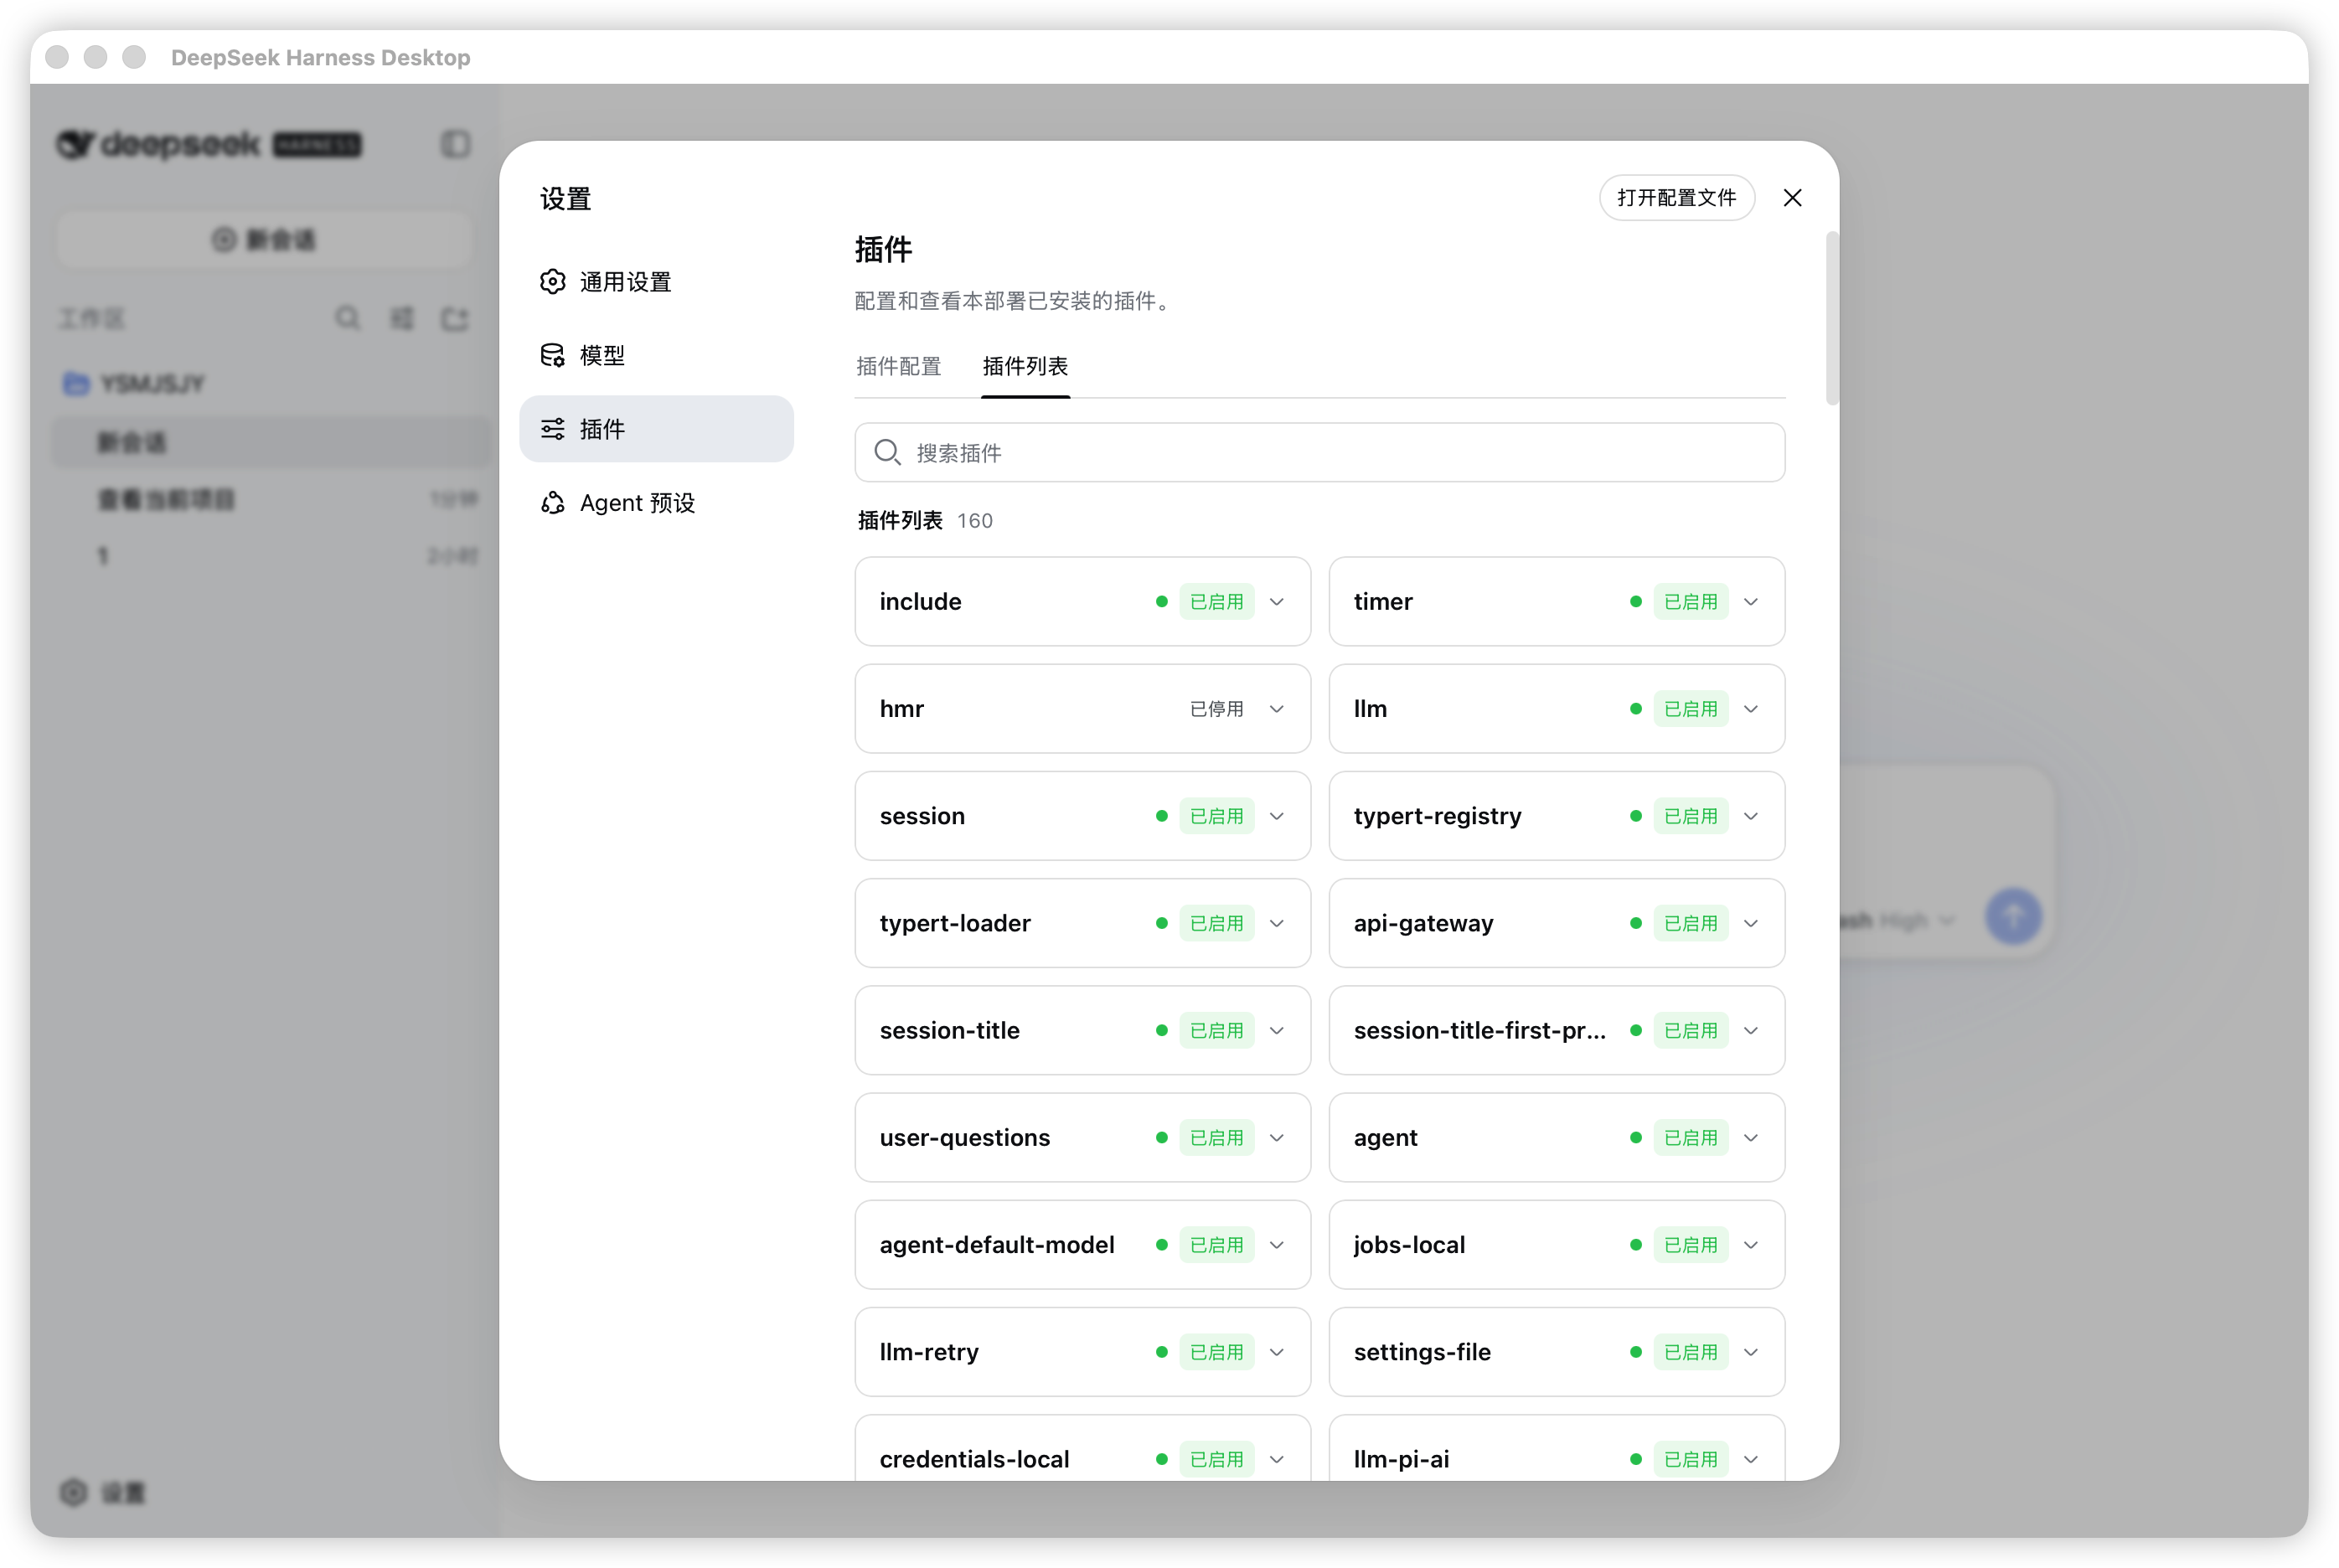
Task: Expand the api-gateway plugin card
Action: [x=1751, y=923]
